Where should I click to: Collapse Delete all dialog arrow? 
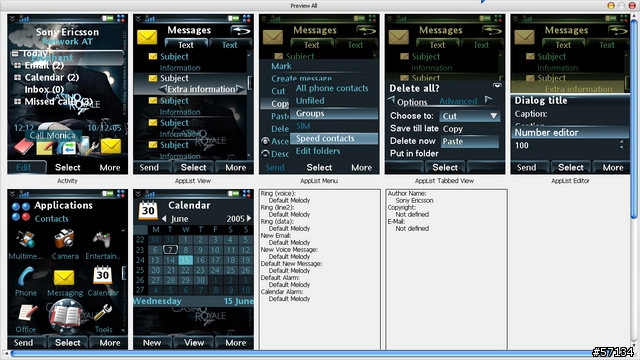click(x=497, y=85)
